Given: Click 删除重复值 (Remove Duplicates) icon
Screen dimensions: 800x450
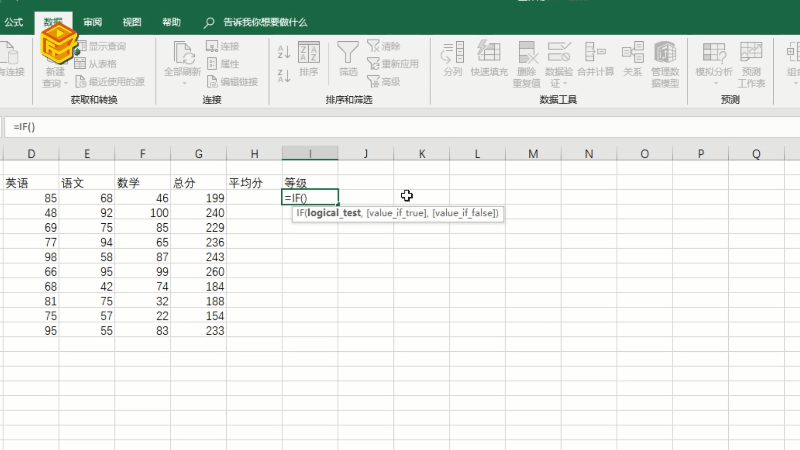Looking at the screenshot, I should tap(526, 64).
